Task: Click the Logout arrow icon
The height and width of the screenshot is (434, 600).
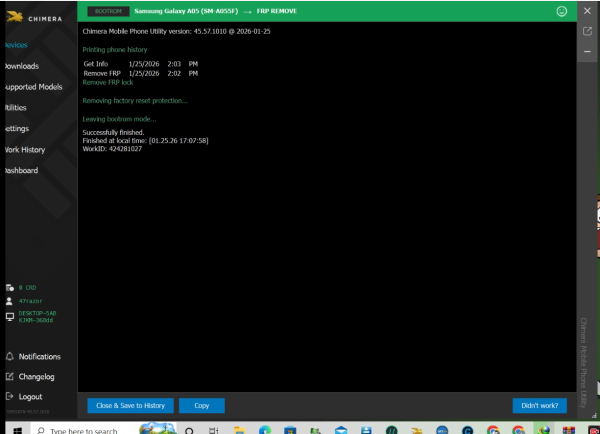Action: (10, 396)
